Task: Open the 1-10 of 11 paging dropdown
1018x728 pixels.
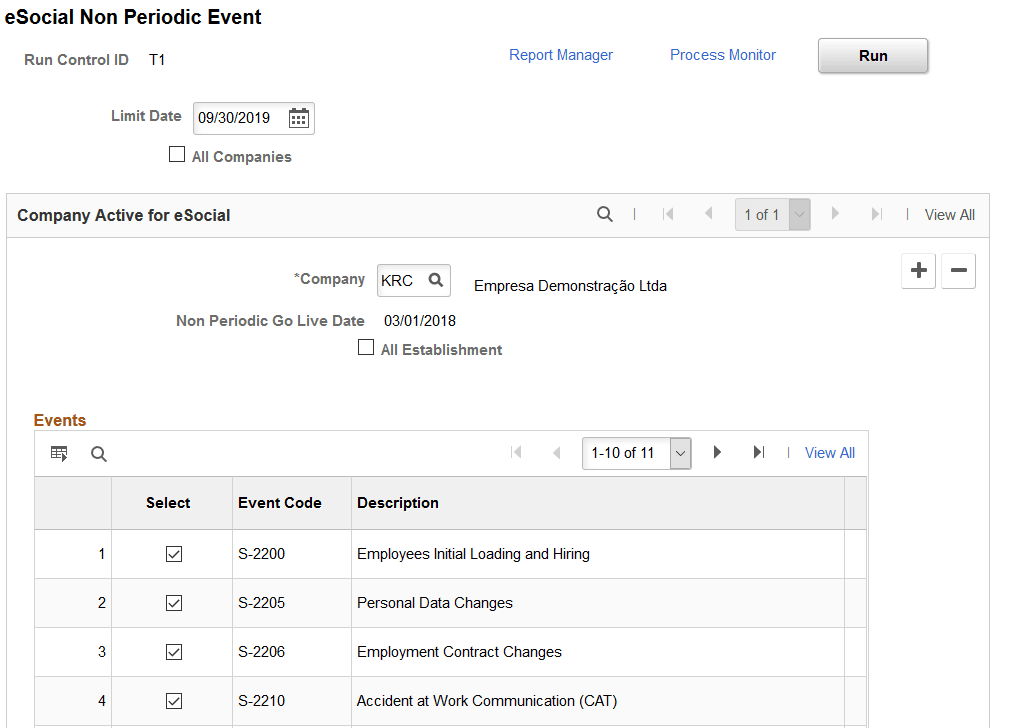Action: (x=680, y=453)
